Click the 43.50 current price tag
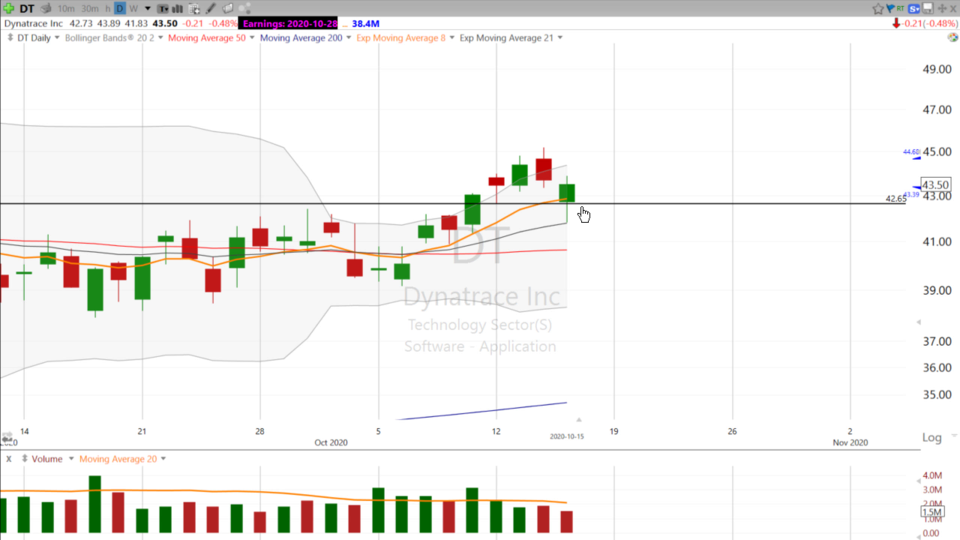Screen dimensions: 960x540 936,184
